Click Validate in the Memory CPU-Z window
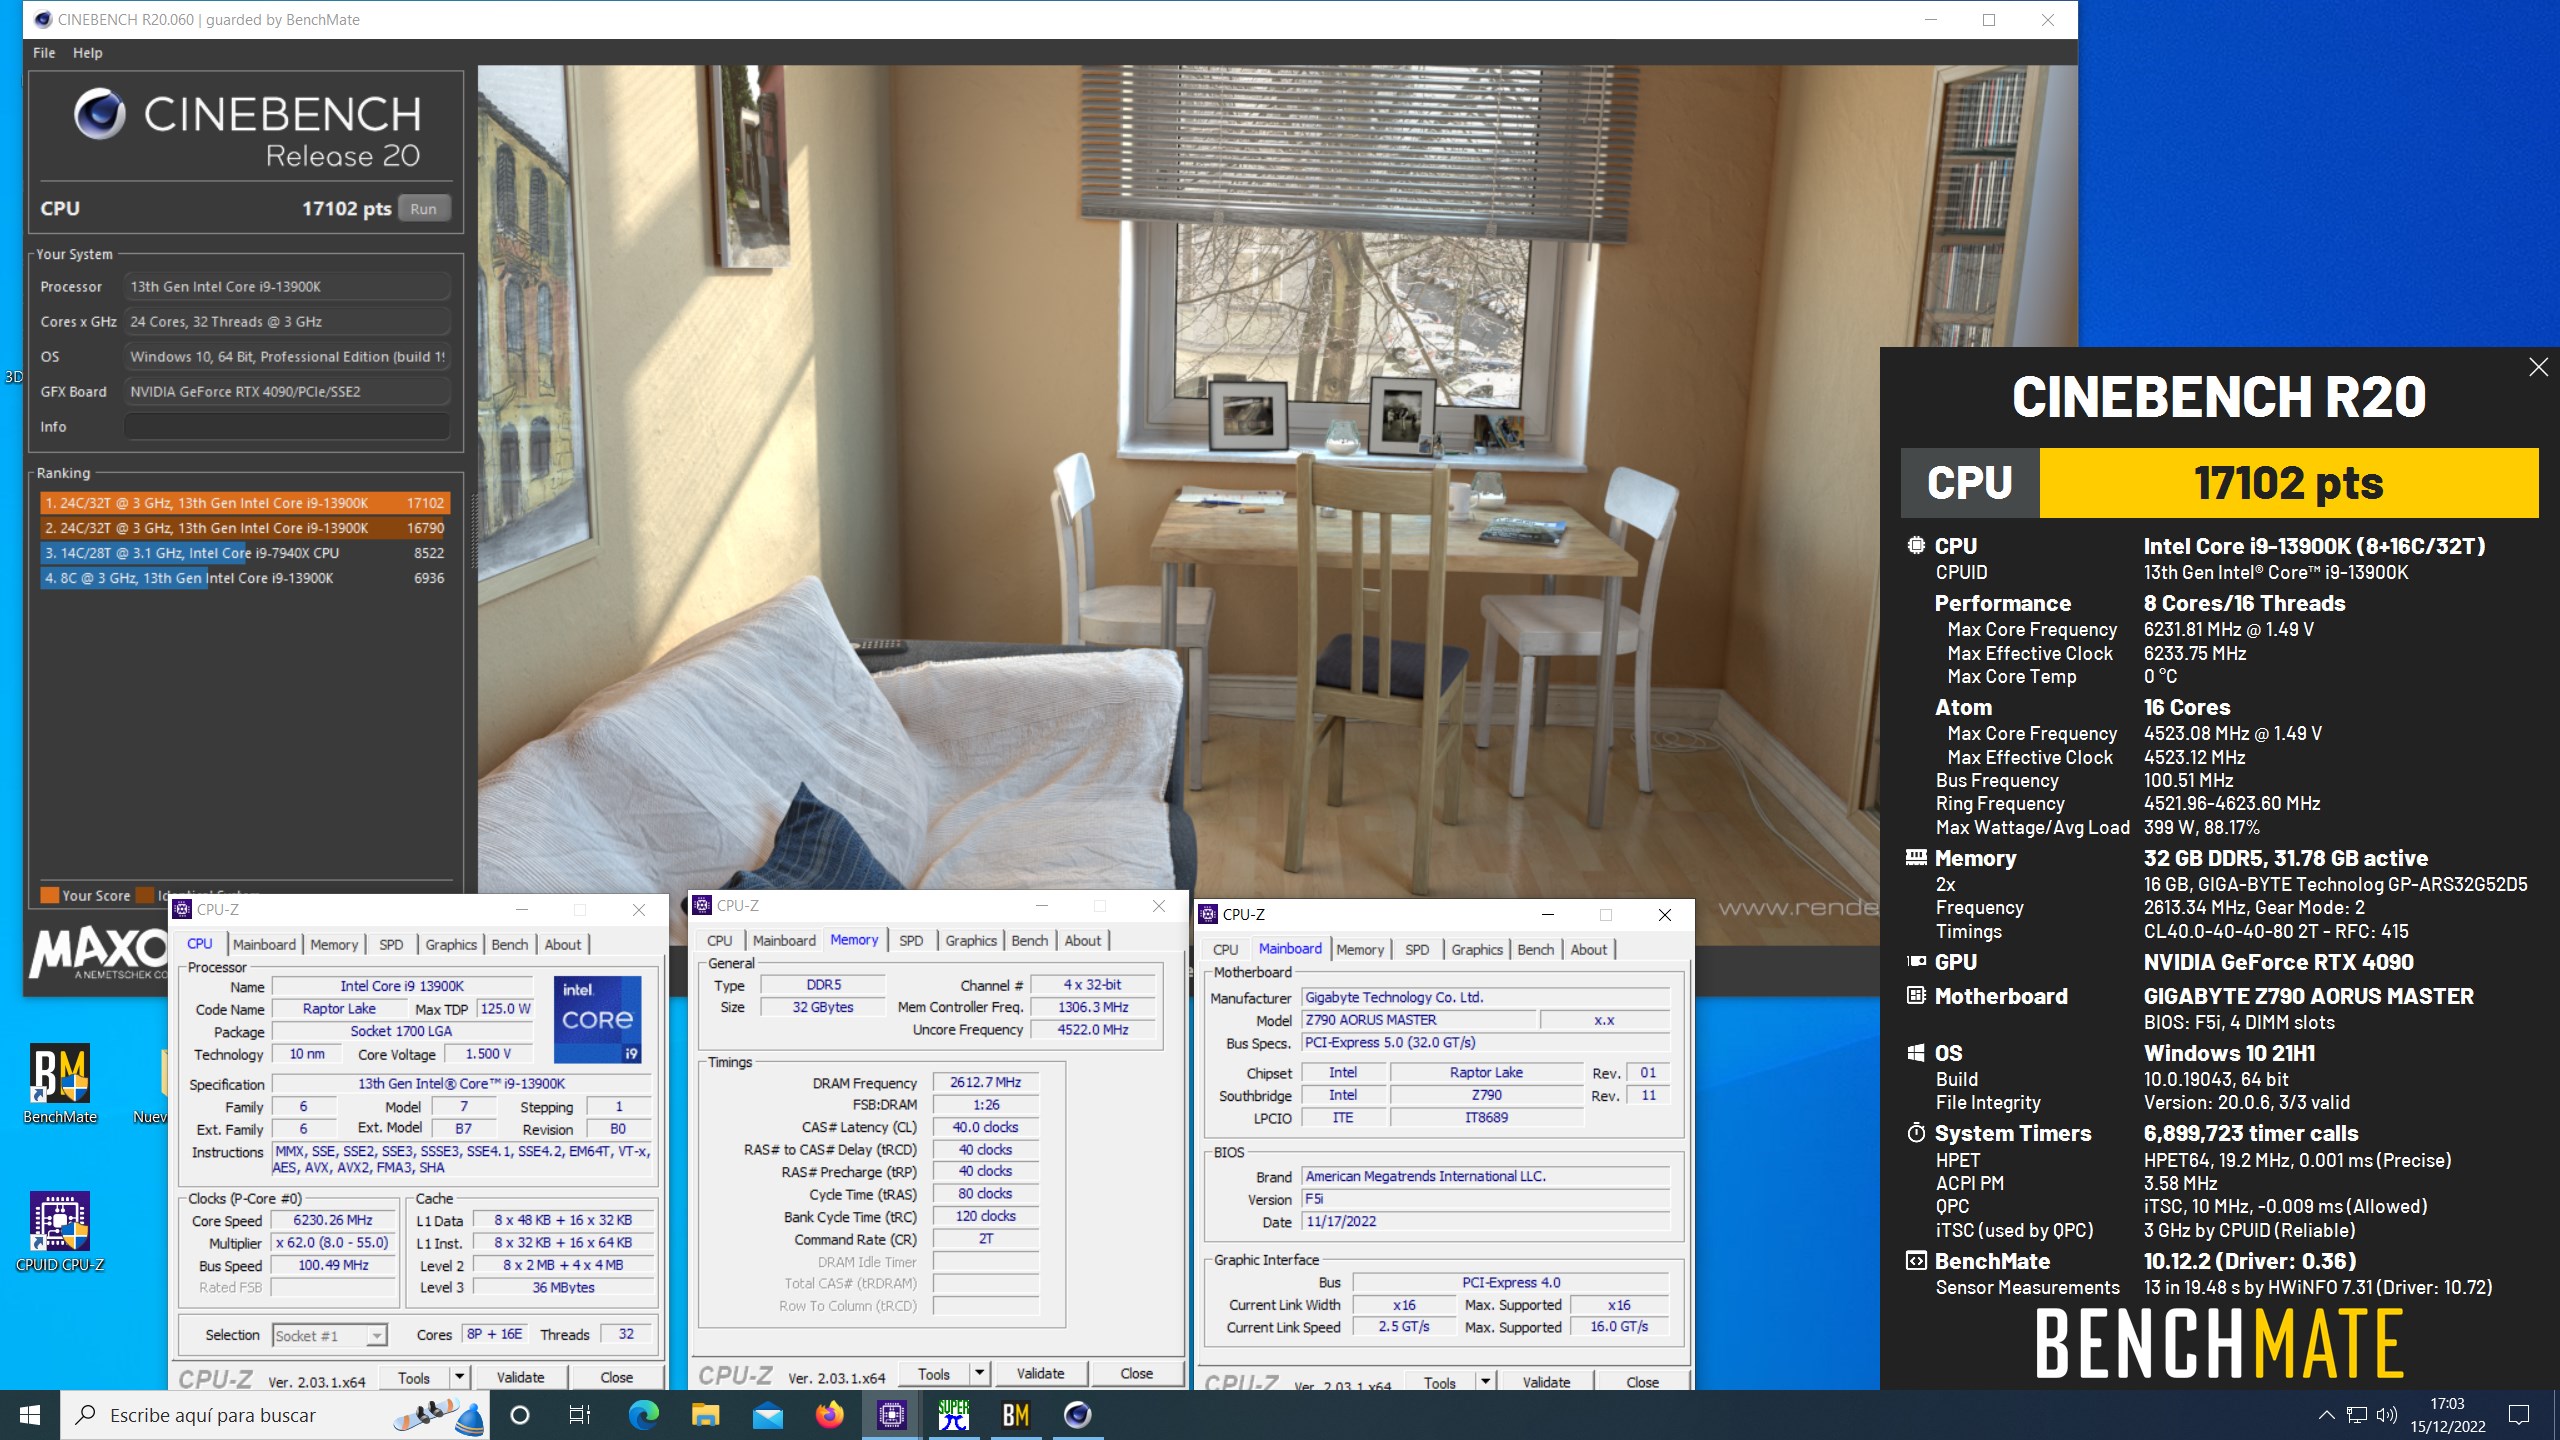The height and width of the screenshot is (1440, 2560). click(x=1040, y=1373)
